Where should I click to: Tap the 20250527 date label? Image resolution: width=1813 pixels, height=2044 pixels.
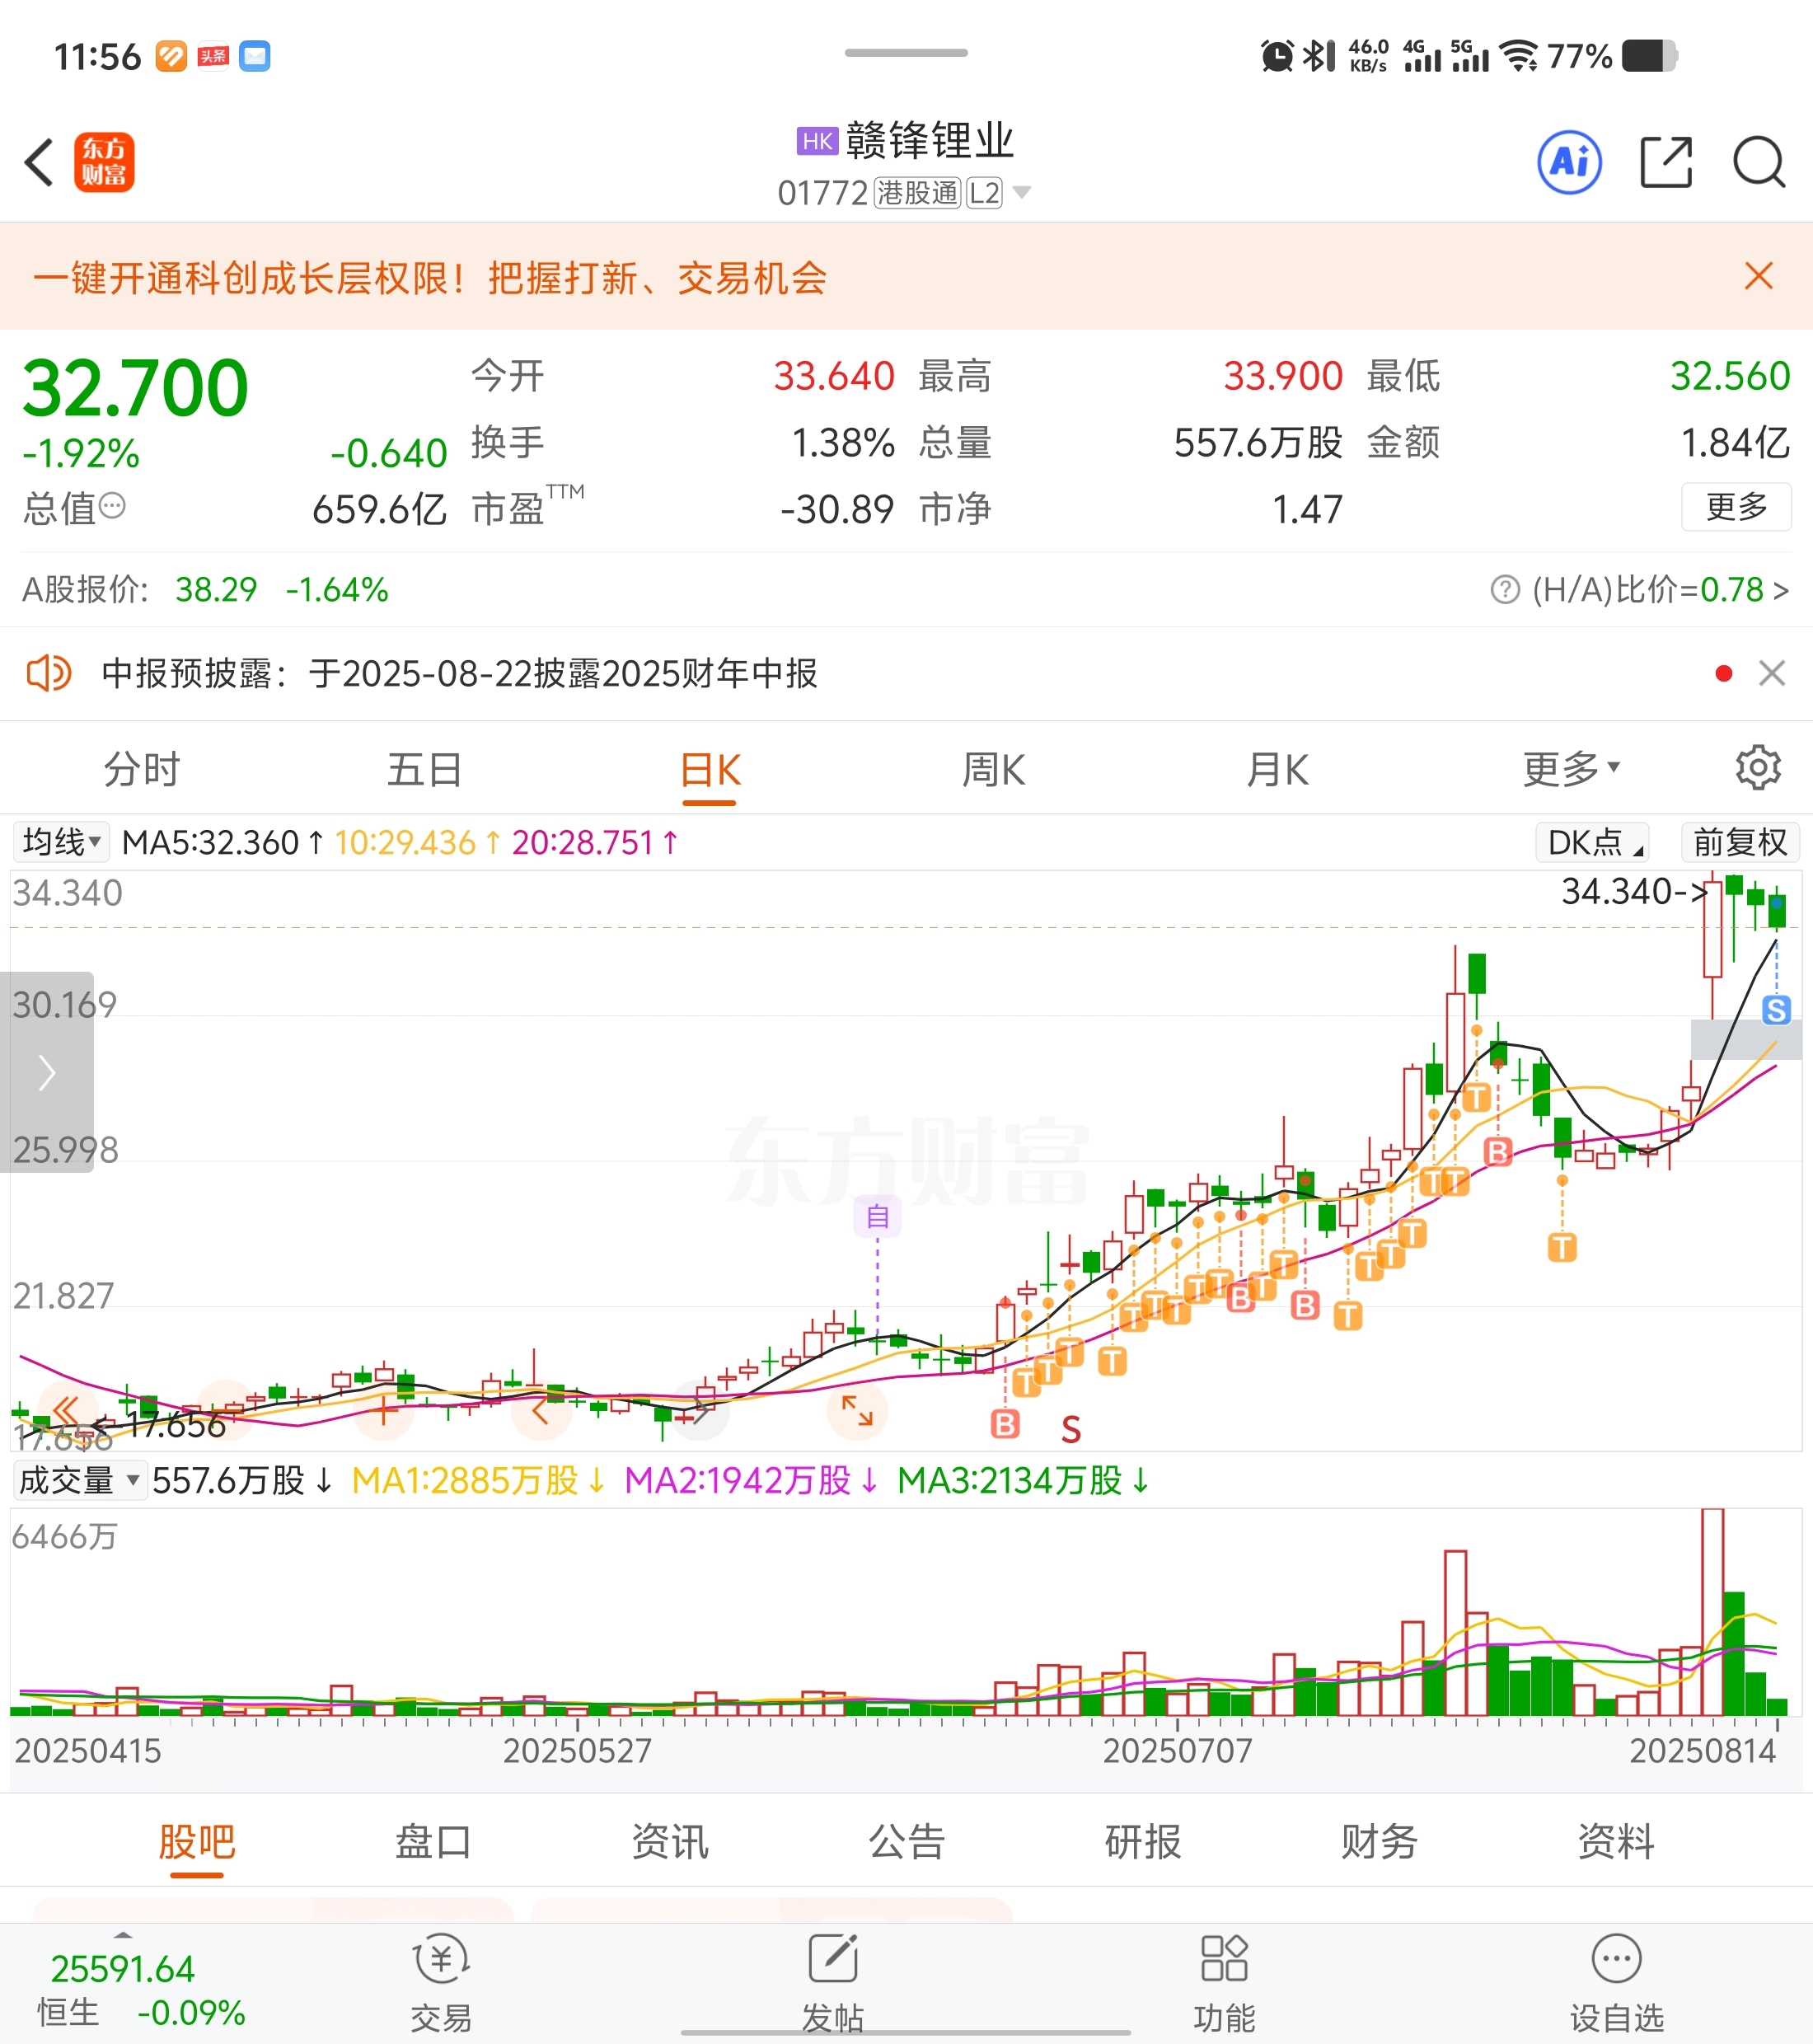pyautogui.click(x=577, y=1751)
